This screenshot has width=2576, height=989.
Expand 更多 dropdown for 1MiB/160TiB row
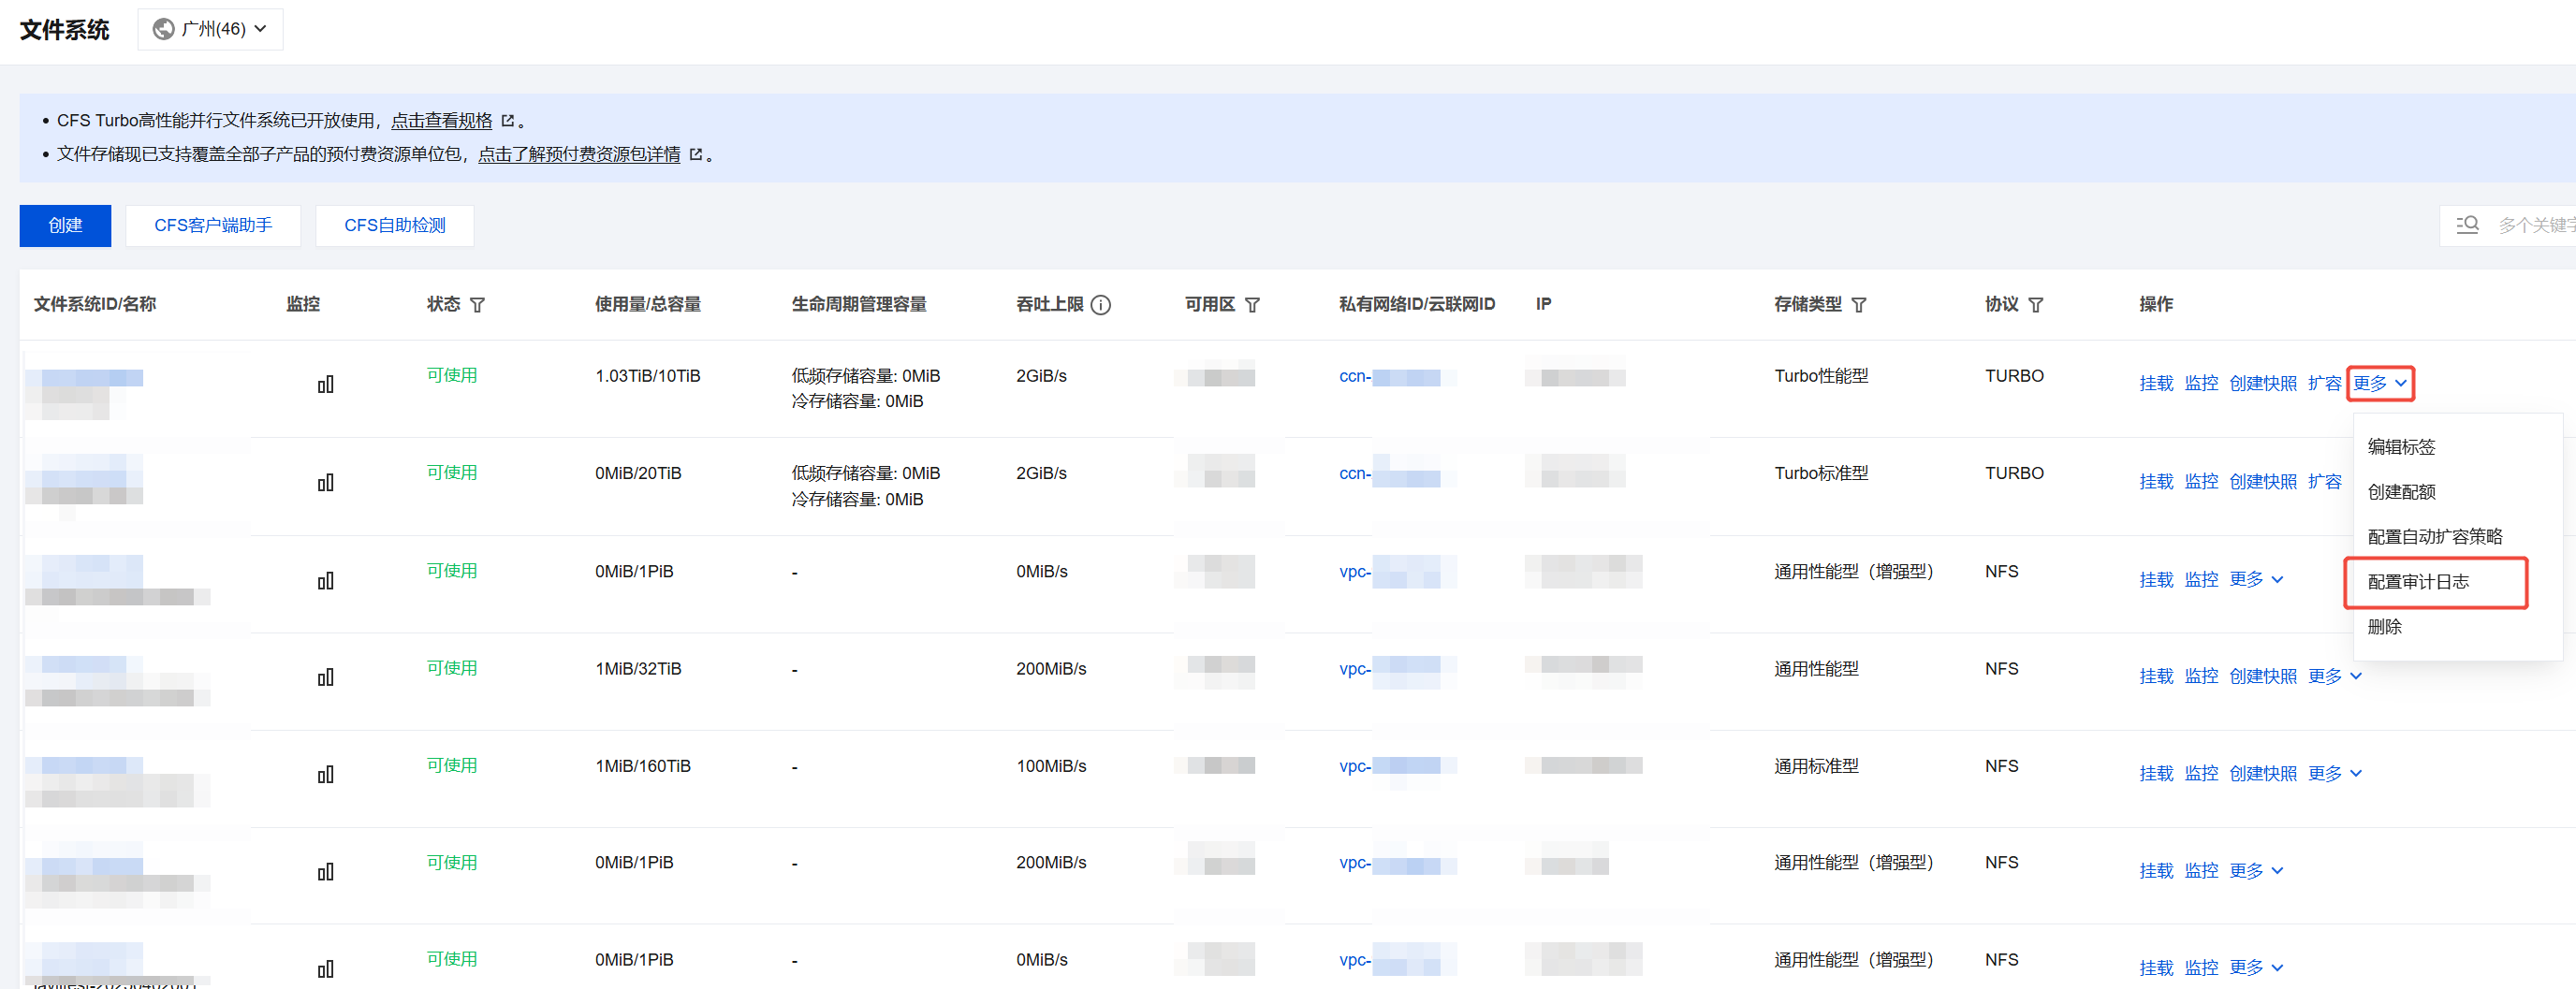pyautogui.click(x=2334, y=773)
